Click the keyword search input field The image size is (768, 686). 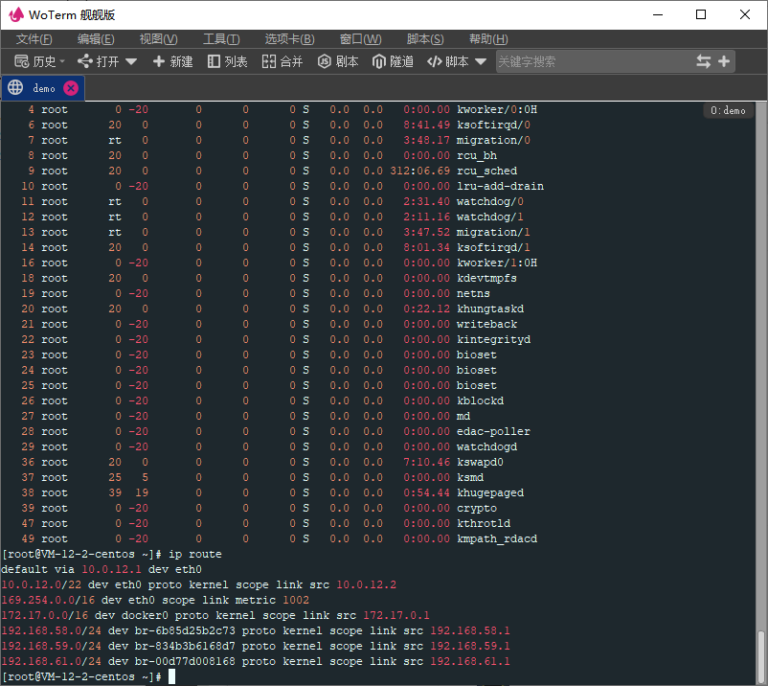(x=590, y=62)
